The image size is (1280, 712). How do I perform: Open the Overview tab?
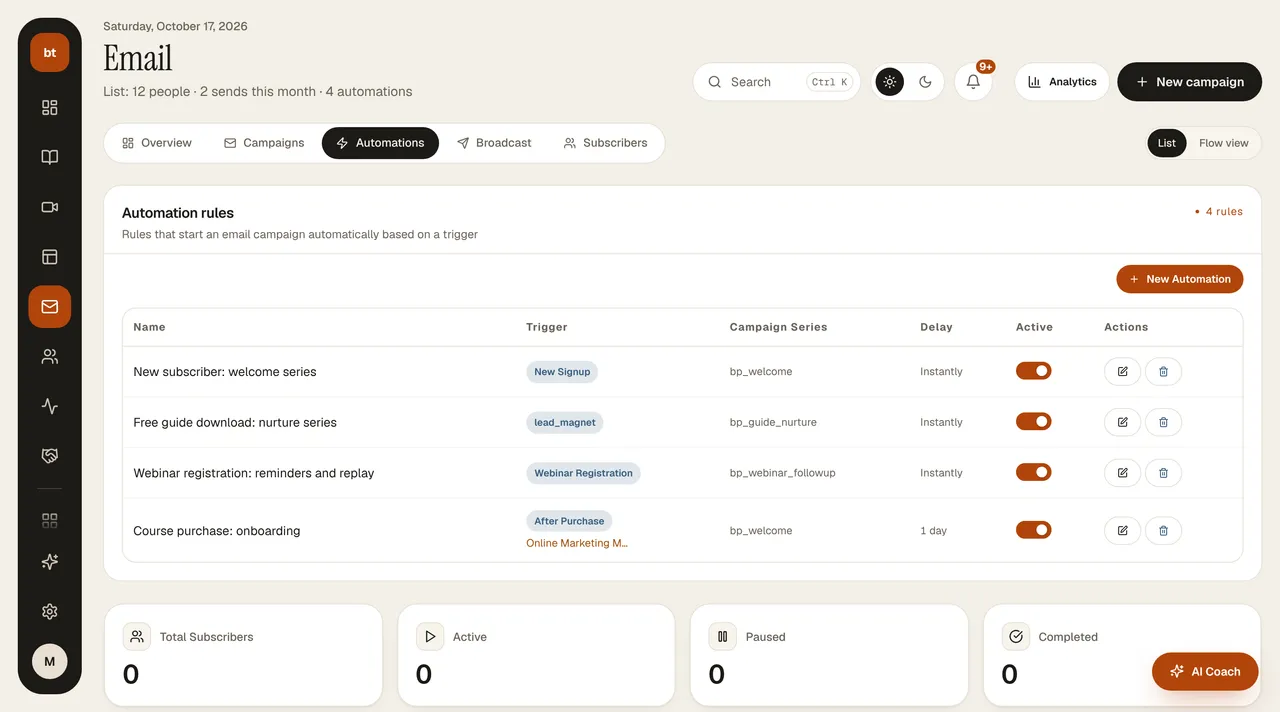pyautogui.click(x=157, y=143)
